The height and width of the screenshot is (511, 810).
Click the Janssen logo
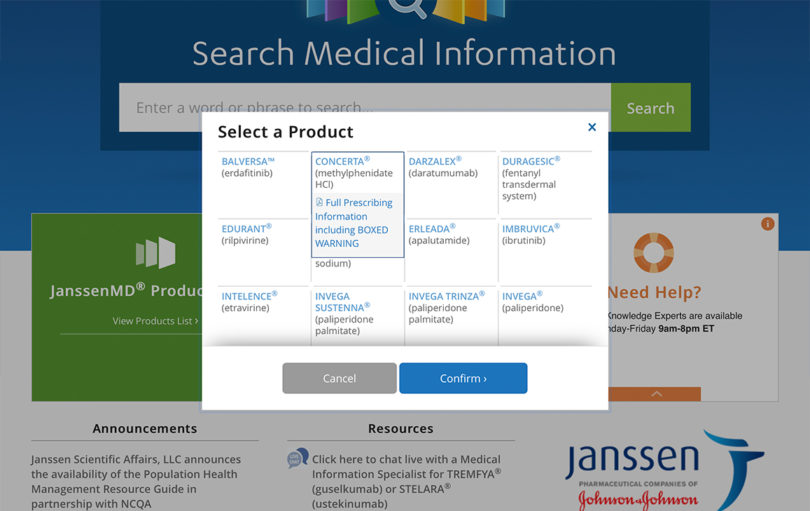point(664,470)
